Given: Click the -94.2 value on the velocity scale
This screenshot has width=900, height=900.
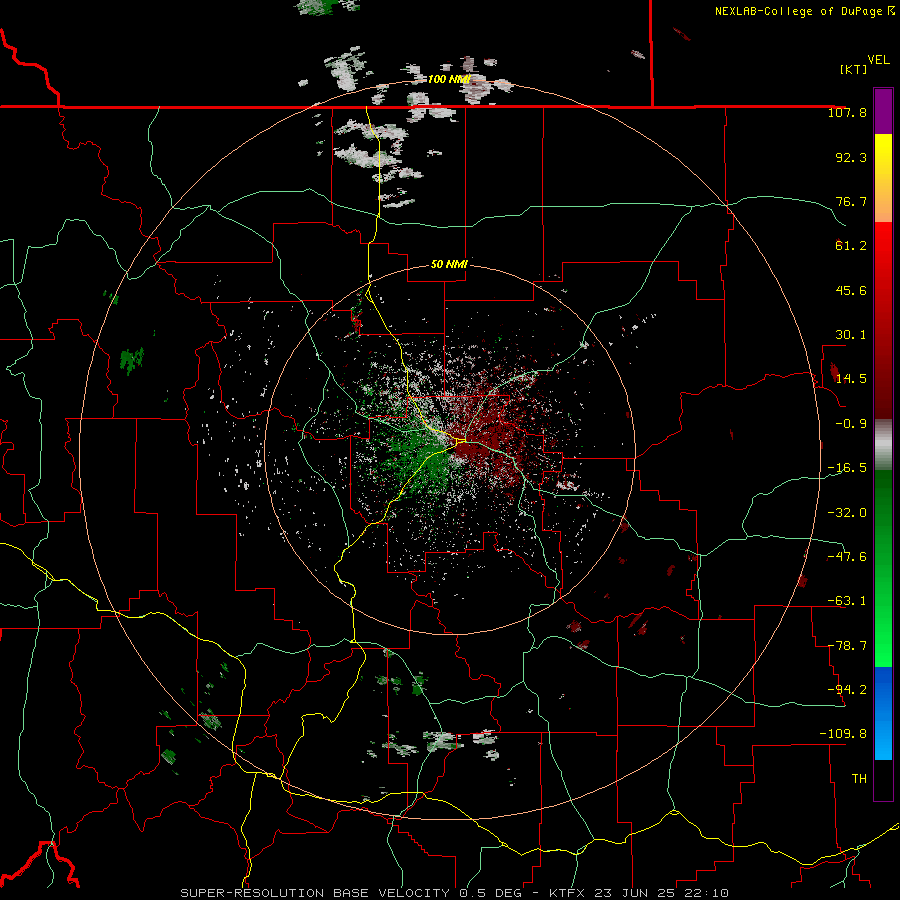Looking at the screenshot, I should 847,689.
